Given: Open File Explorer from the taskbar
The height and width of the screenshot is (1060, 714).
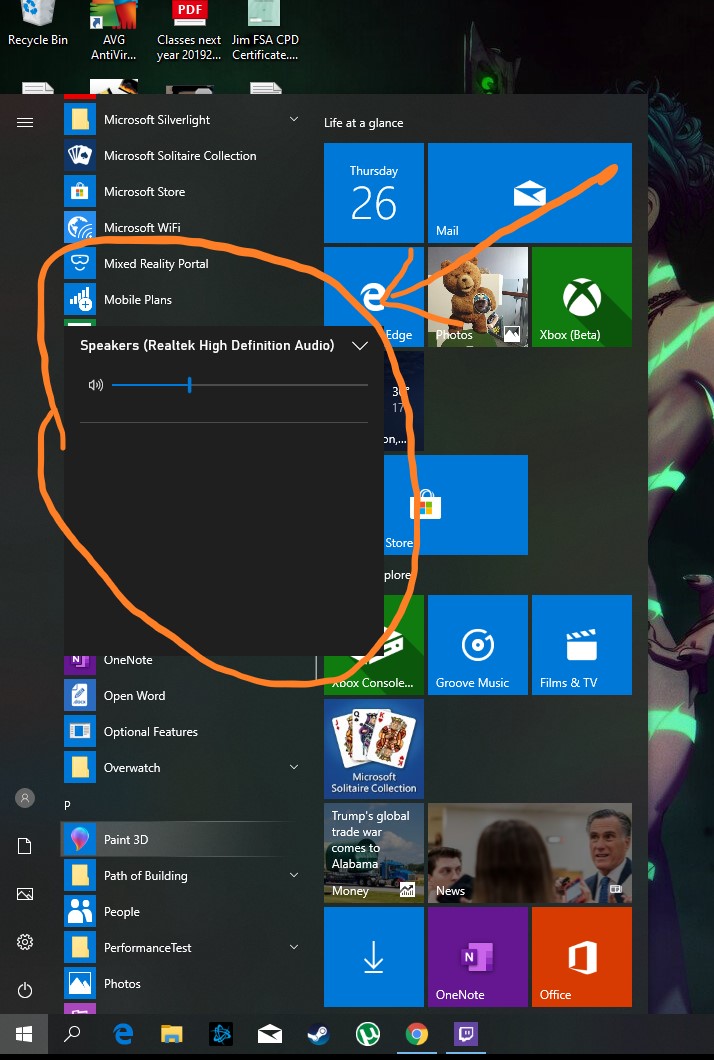Looking at the screenshot, I should (x=172, y=1034).
